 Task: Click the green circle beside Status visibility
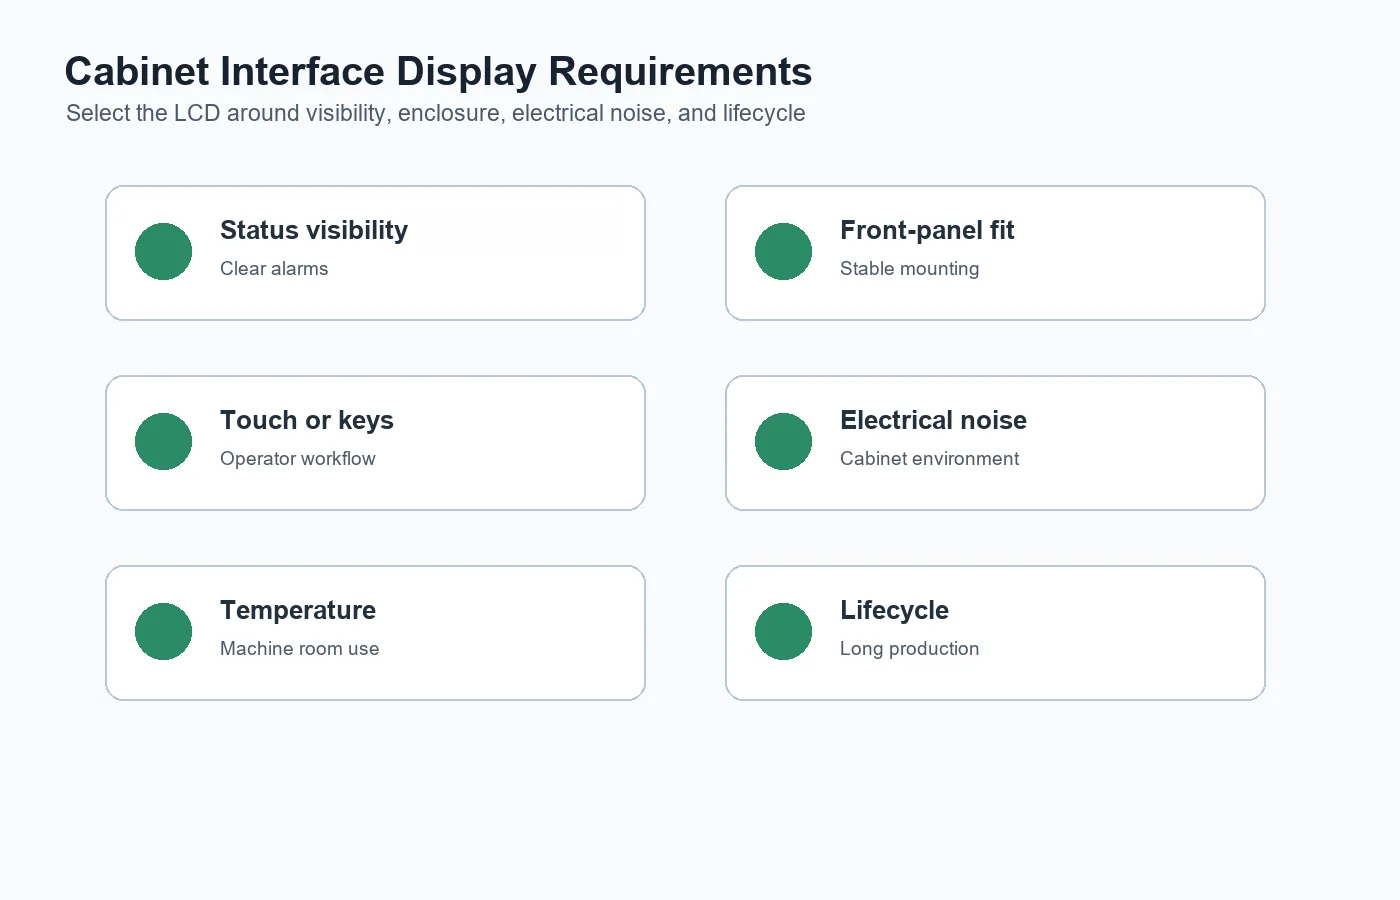pyautogui.click(x=163, y=251)
